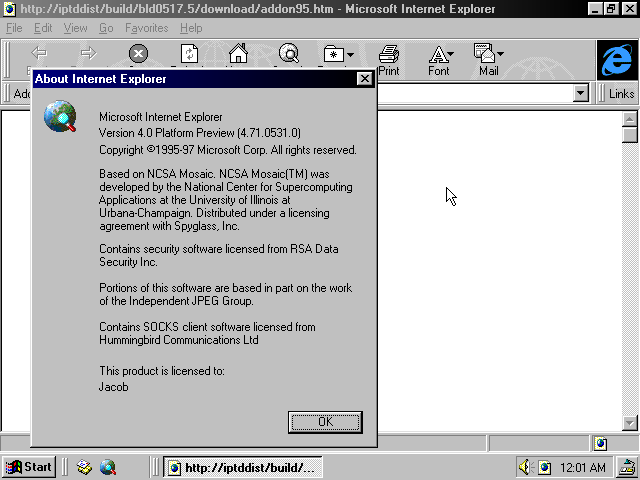640x480 pixels.
Task: Click the page icon in the title bar
Action: [9, 9]
